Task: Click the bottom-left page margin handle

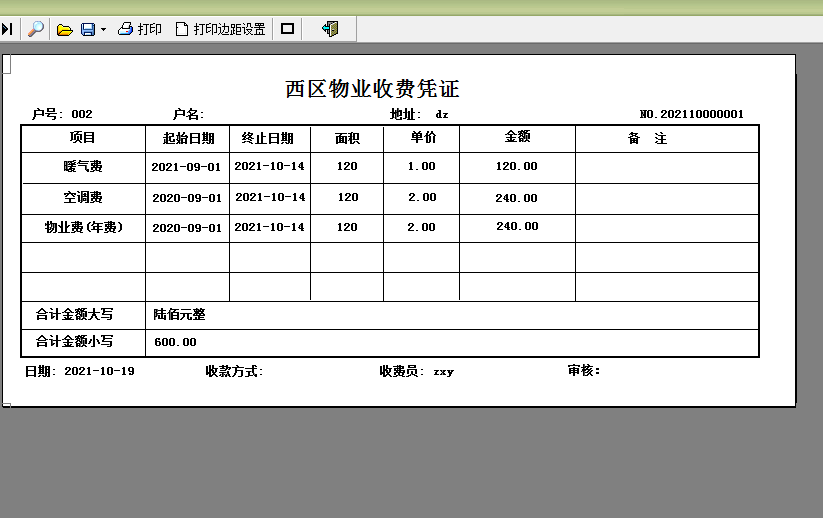Action: pos(6,404)
